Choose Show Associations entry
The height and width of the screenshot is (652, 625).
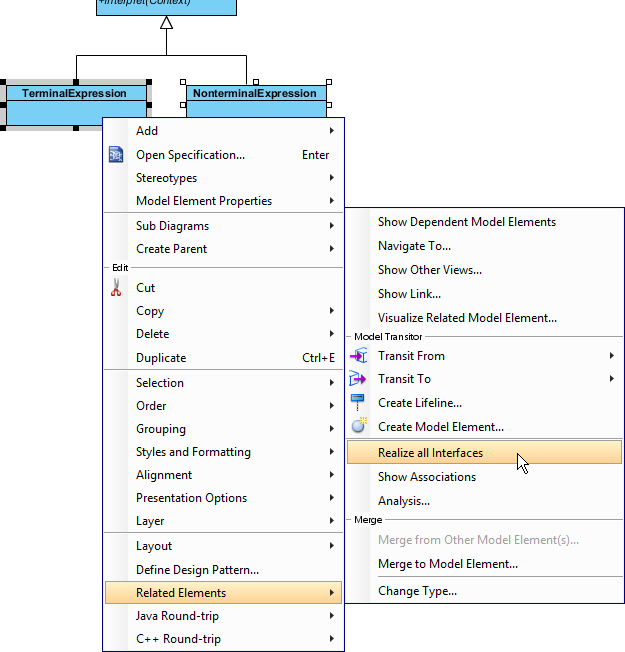tap(484, 477)
